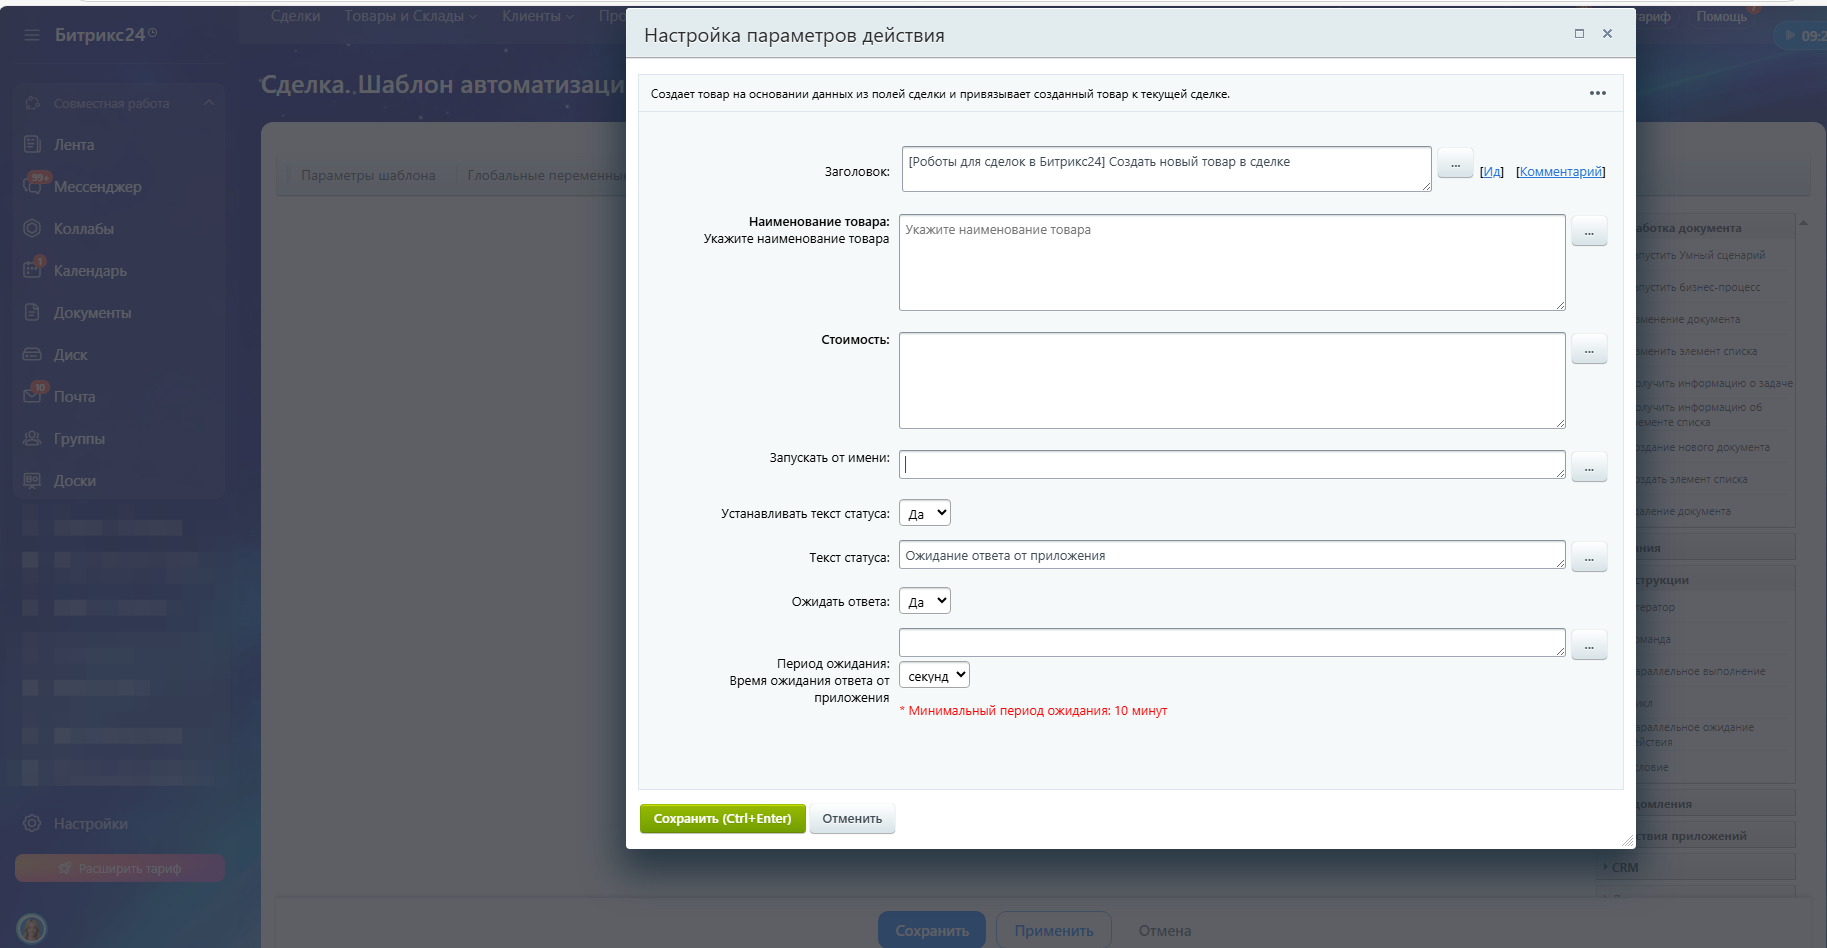Open Коллабы in the left sidebar
The image size is (1827, 948).
(83, 229)
